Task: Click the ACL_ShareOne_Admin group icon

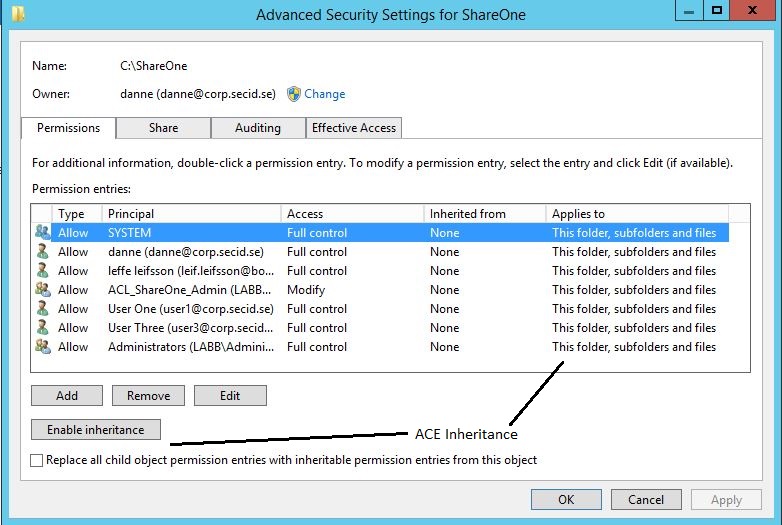Action: point(42,290)
